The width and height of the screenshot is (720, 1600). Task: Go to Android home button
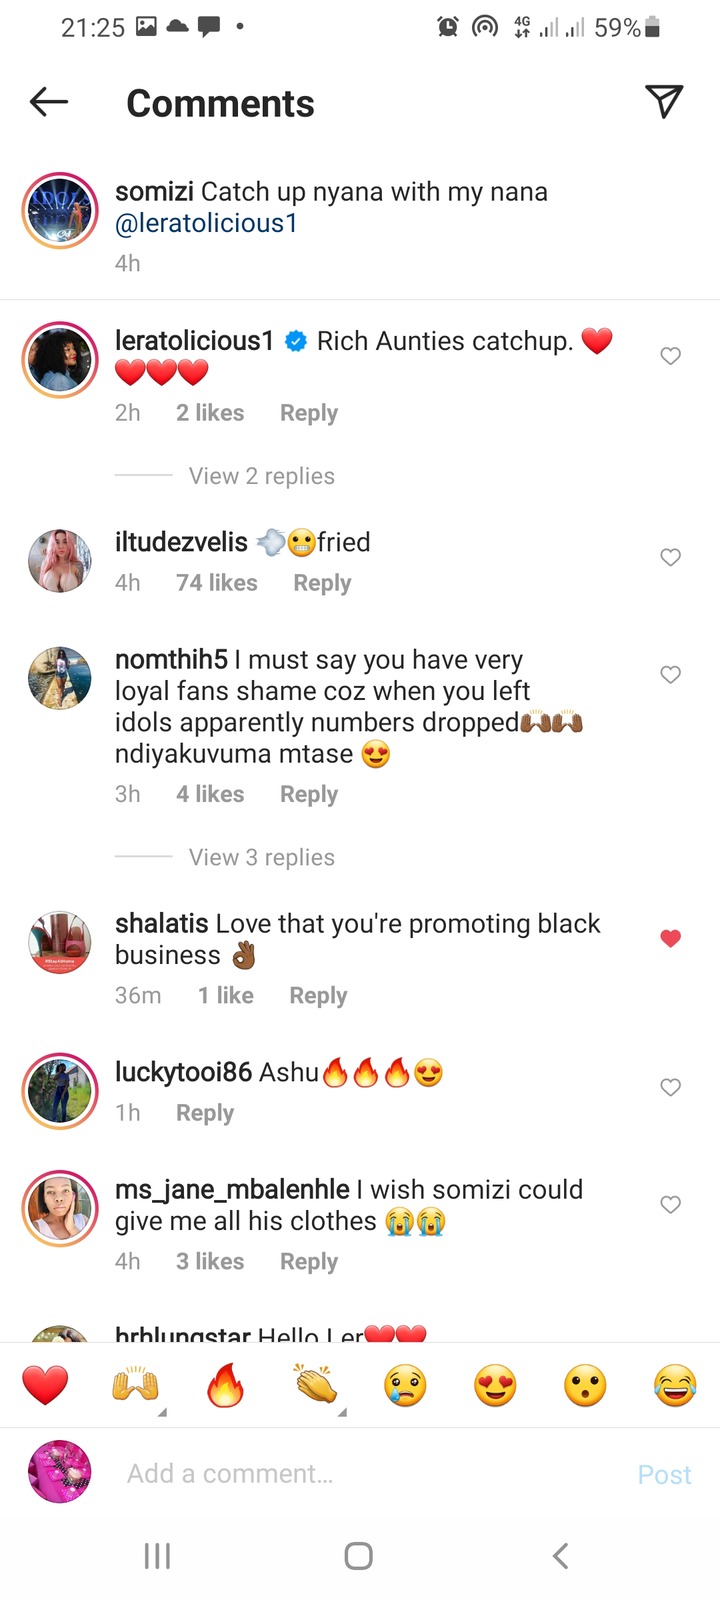(358, 1556)
